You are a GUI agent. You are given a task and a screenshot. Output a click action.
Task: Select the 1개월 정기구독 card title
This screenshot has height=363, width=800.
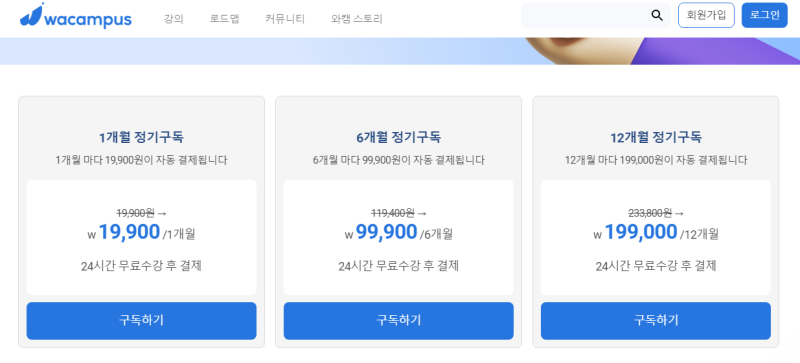pos(141,137)
